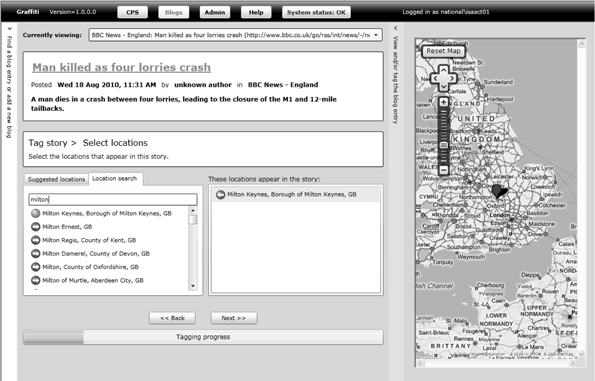Open the CPS menu
595x381 pixels.
click(x=132, y=12)
